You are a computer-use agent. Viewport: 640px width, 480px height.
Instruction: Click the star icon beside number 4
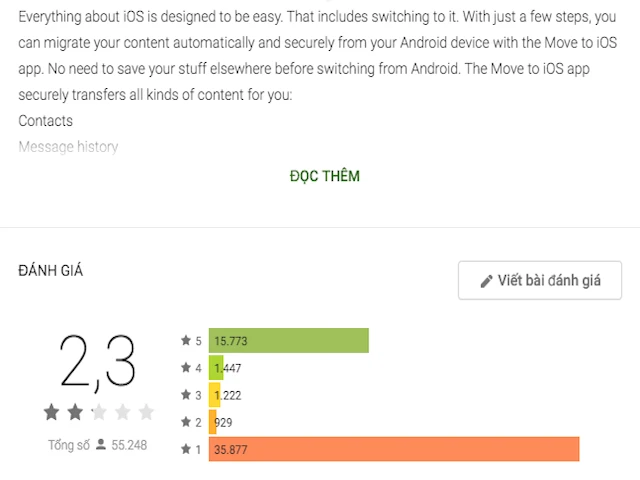tap(185, 368)
